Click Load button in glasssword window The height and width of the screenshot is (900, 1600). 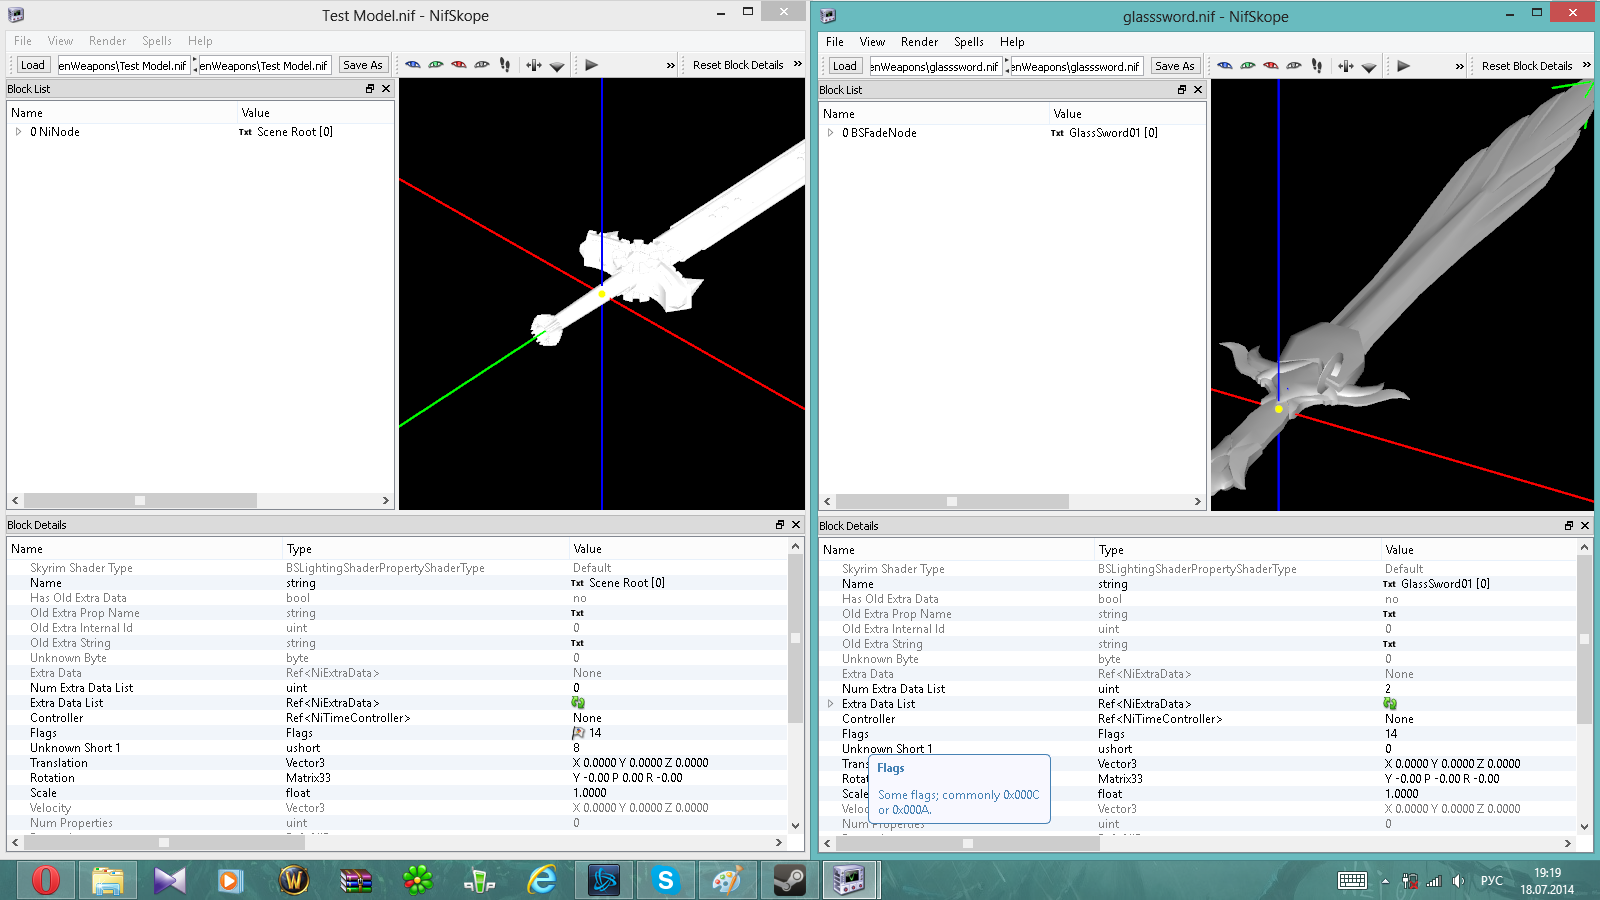845,66
